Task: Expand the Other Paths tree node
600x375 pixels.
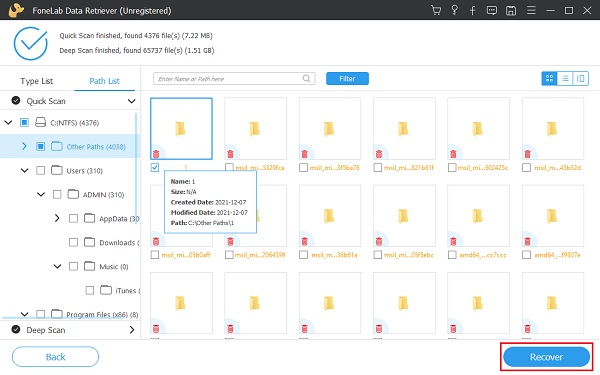Action: tap(24, 146)
